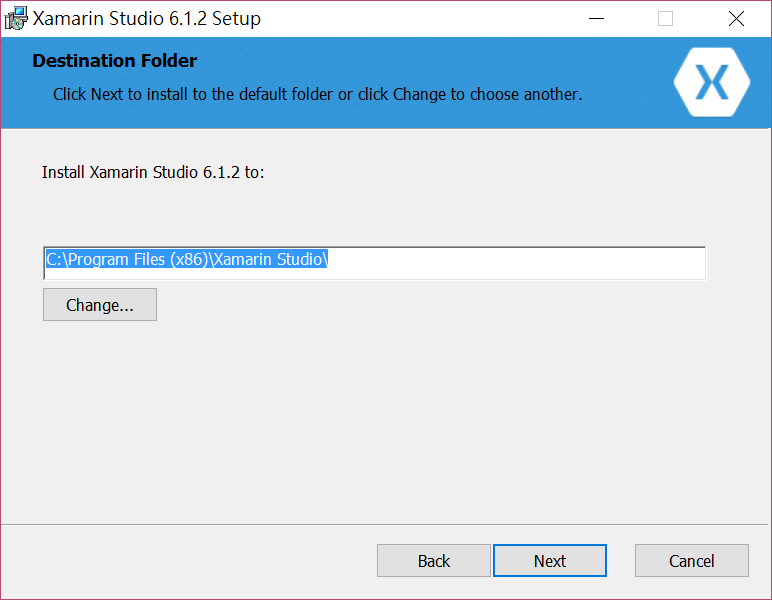Click the installer icon in title bar
The image size is (772, 600).
[16, 18]
